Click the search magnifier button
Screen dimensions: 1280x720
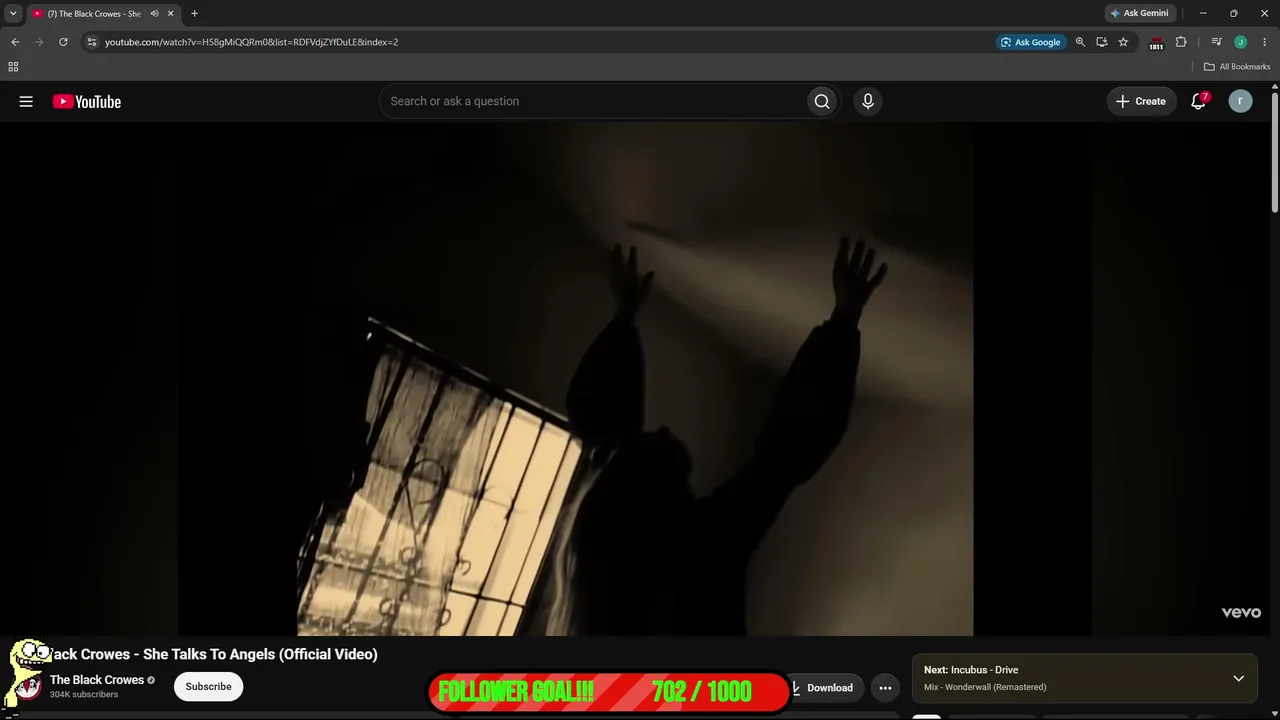point(822,101)
